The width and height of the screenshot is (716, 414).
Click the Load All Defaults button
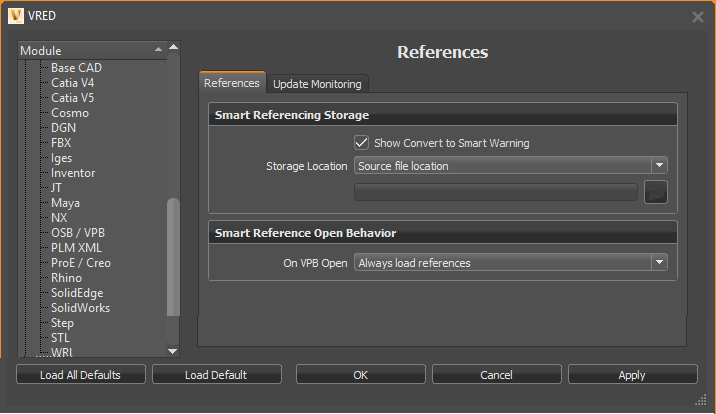[80, 375]
